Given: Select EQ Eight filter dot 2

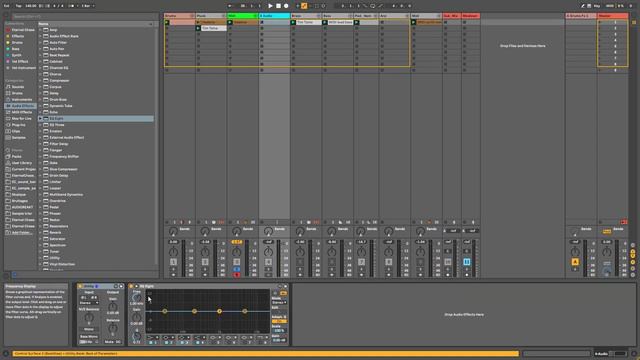Looking at the screenshot, I should [194, 311].
